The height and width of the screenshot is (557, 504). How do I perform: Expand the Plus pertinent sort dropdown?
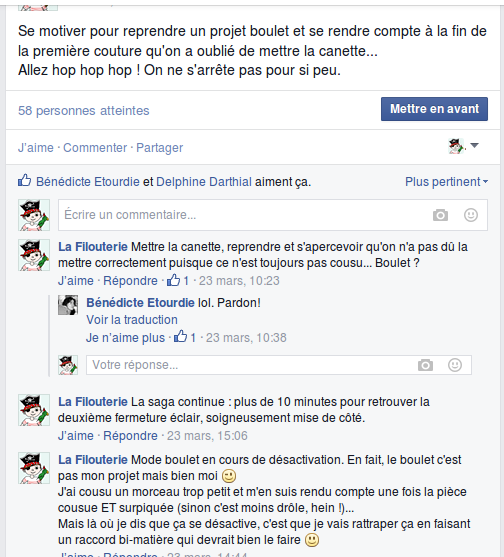tap(446, 182)
